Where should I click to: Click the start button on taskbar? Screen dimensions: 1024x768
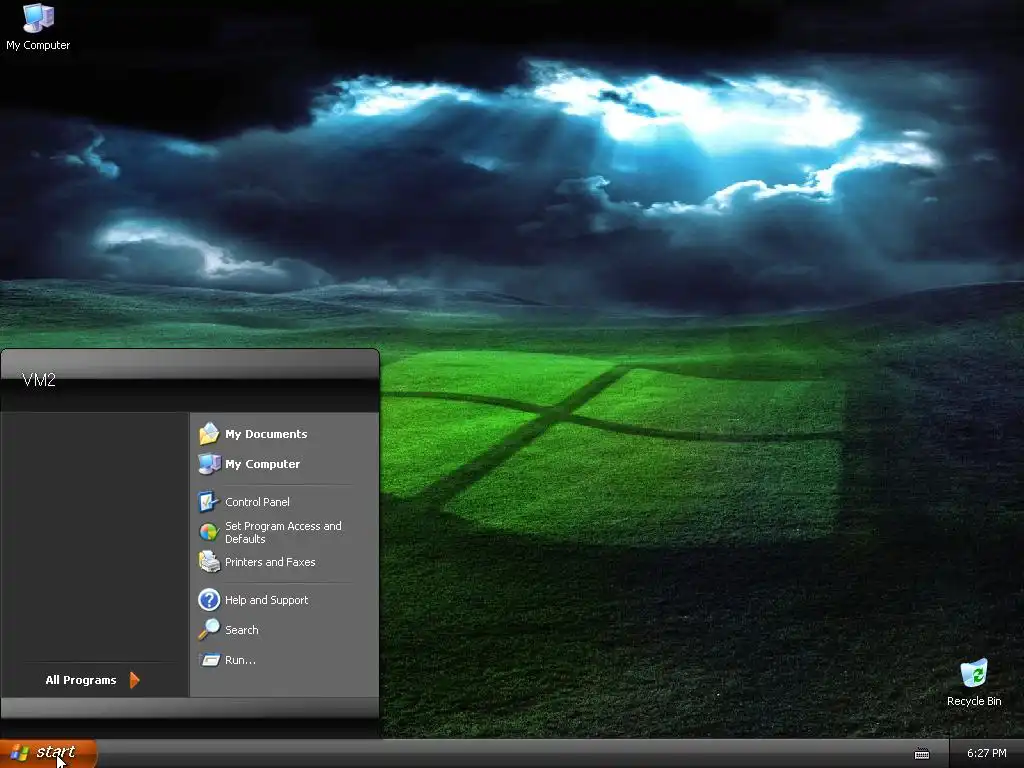tap(48, 753)
